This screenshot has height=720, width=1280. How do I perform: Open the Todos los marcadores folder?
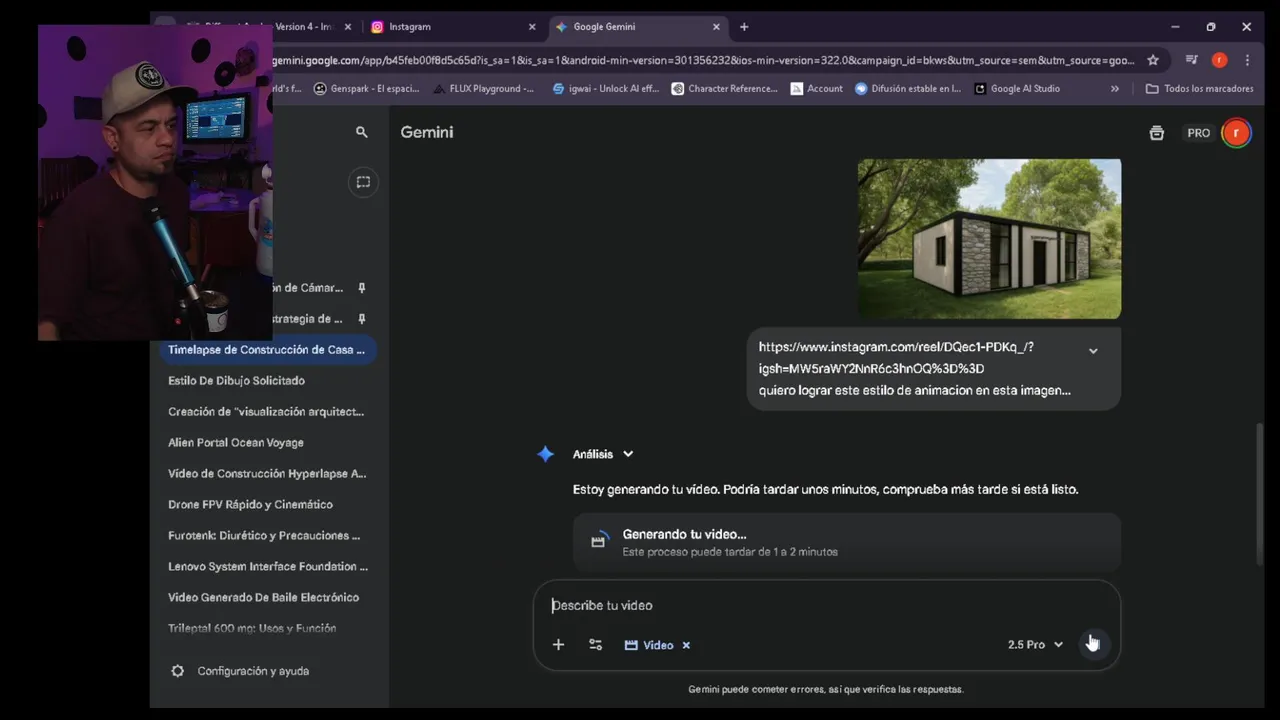[1199, 89]
